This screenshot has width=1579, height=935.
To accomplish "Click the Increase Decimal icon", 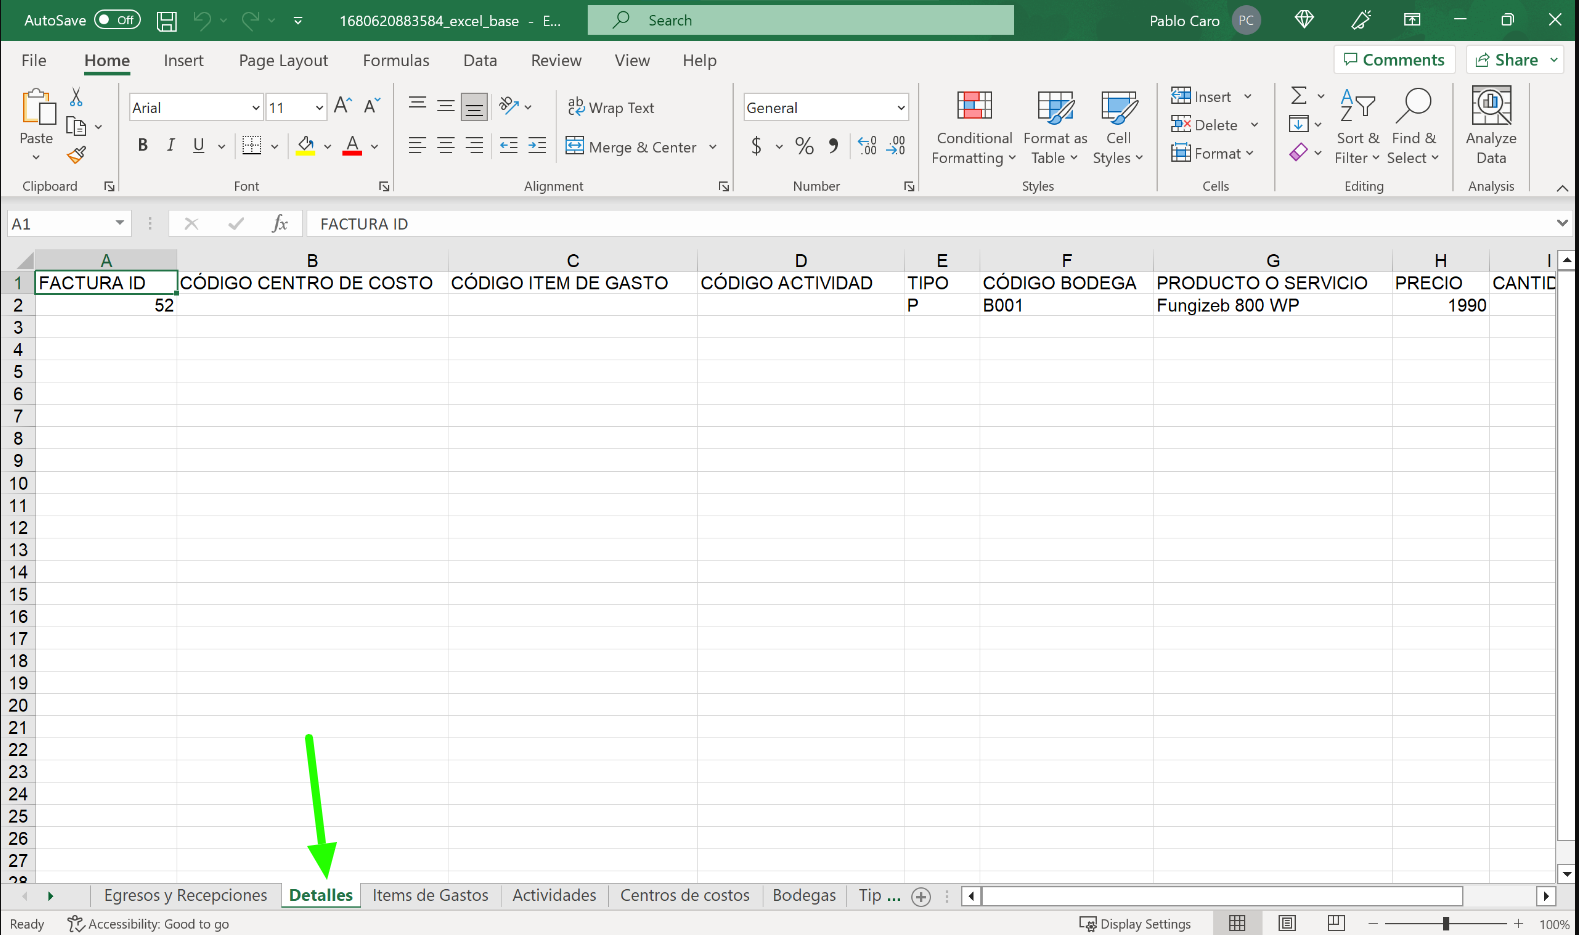I will (x=867, y=147).
